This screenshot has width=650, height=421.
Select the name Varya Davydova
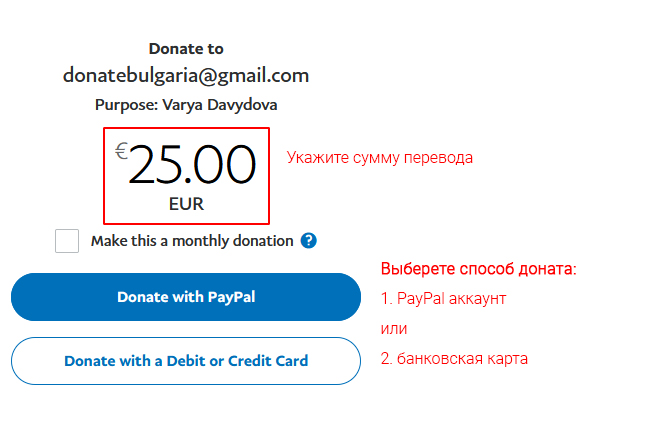point(220,105)
